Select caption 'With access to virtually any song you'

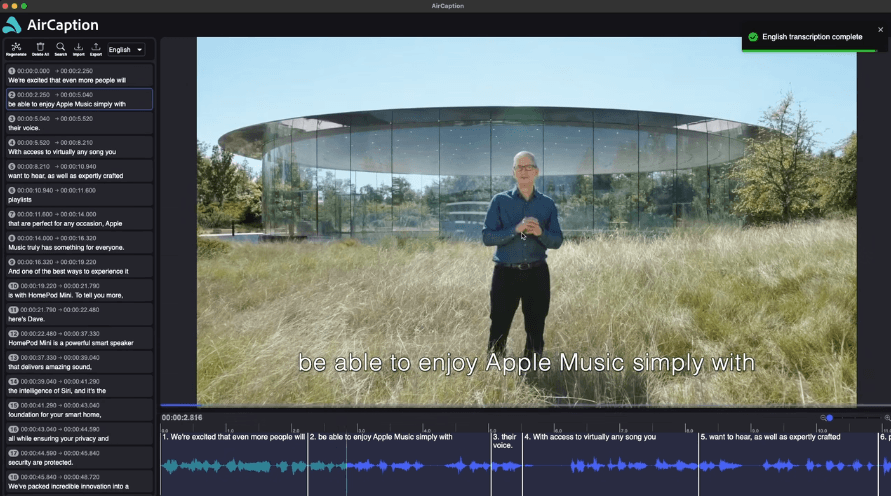(x=80, y=147)
